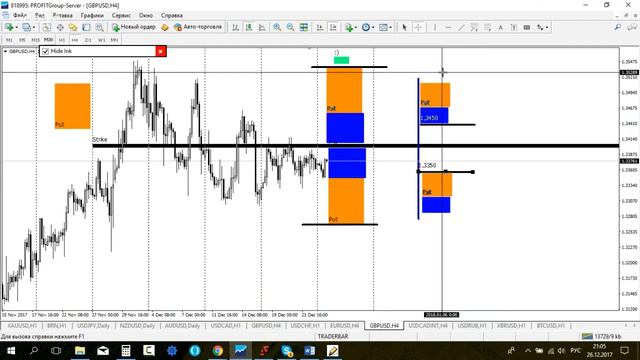Screen dimensions: 640x360
Task: Set timeframe to M1
Action: pos(9,40)
